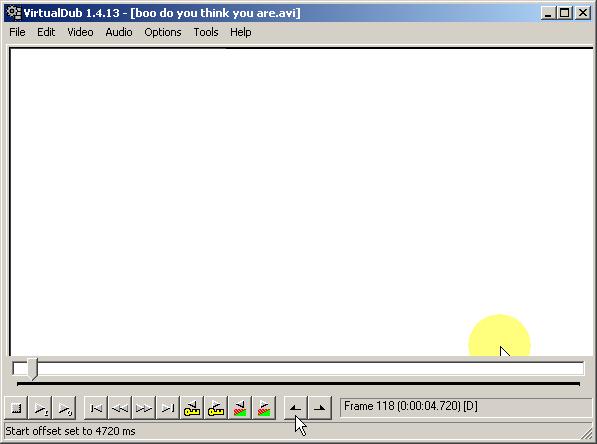Screen dimensions: 597x444
Task: Go to next key frame
Action: pos(216,408)
